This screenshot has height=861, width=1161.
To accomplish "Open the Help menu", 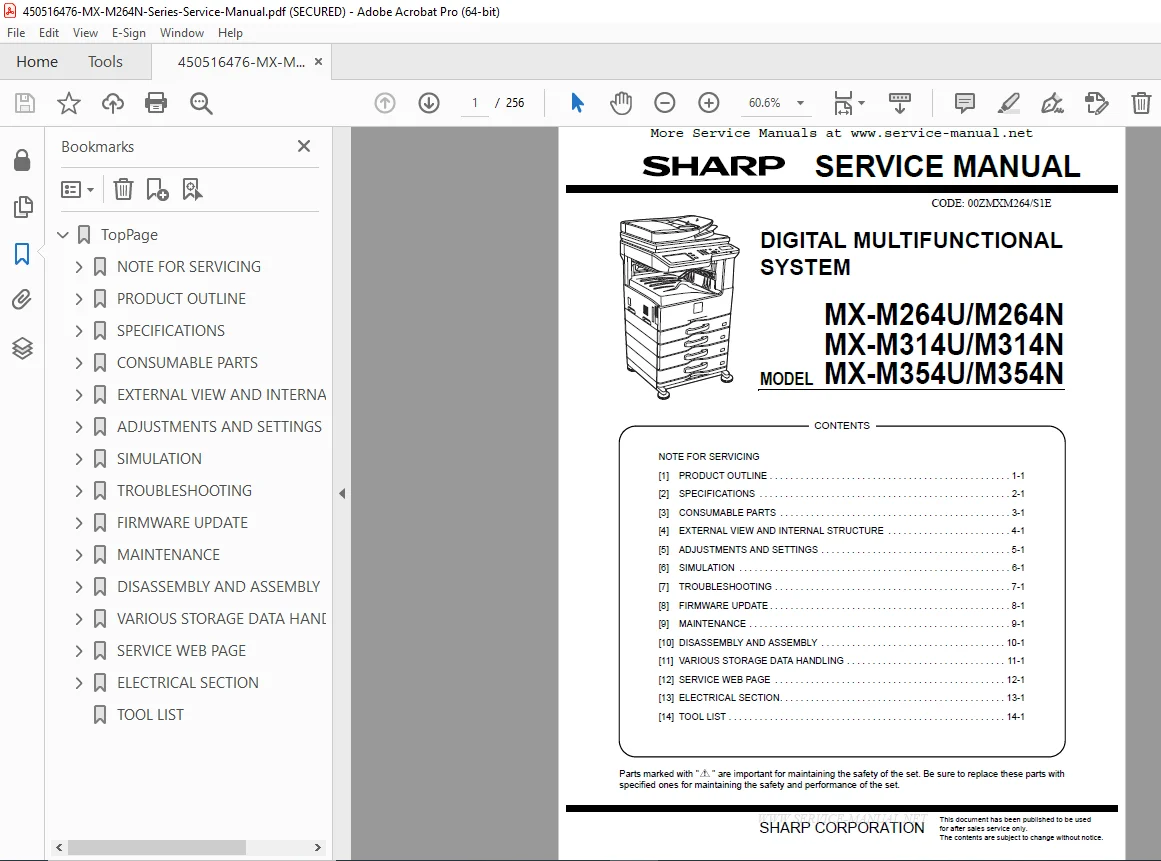I will click(230, 33).
